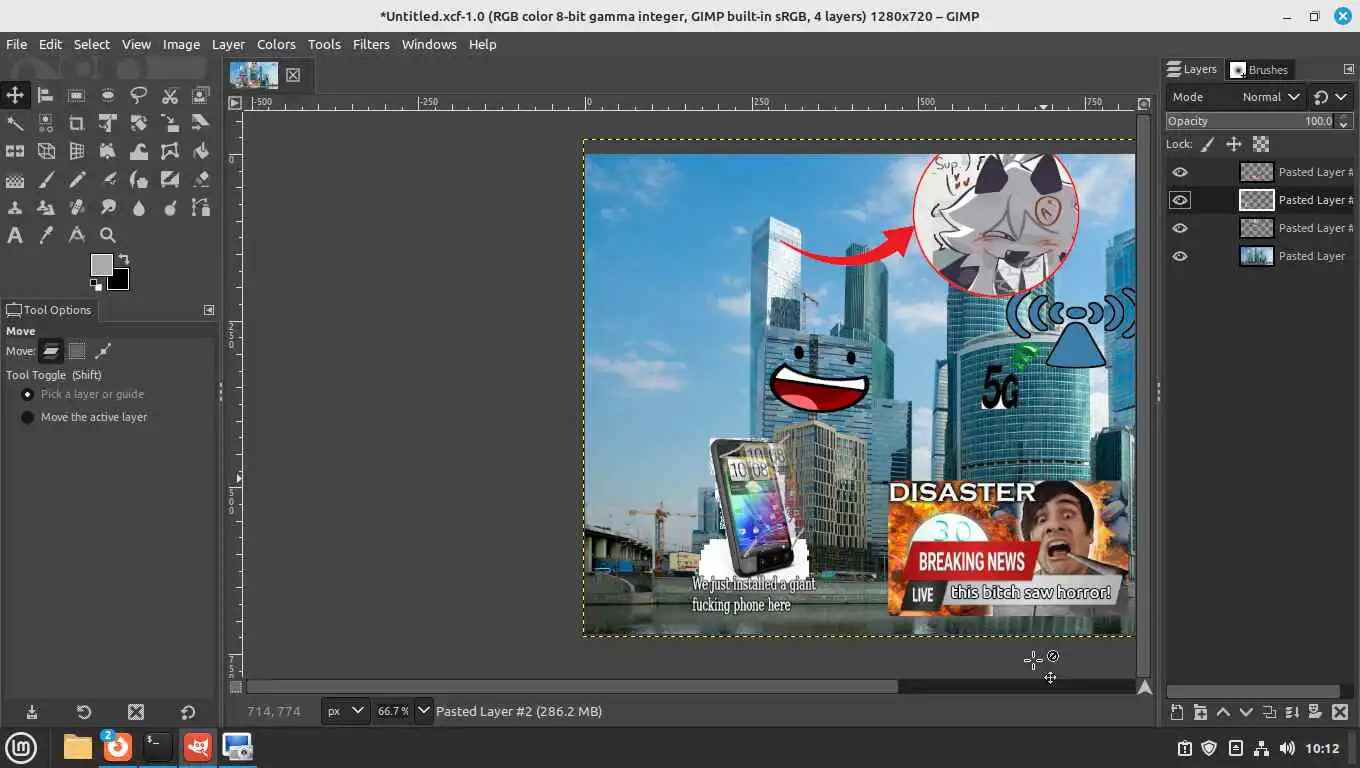Screen dimensions: 1360x768
Task: Select the Gradient tool
Action: pos(14,180)
